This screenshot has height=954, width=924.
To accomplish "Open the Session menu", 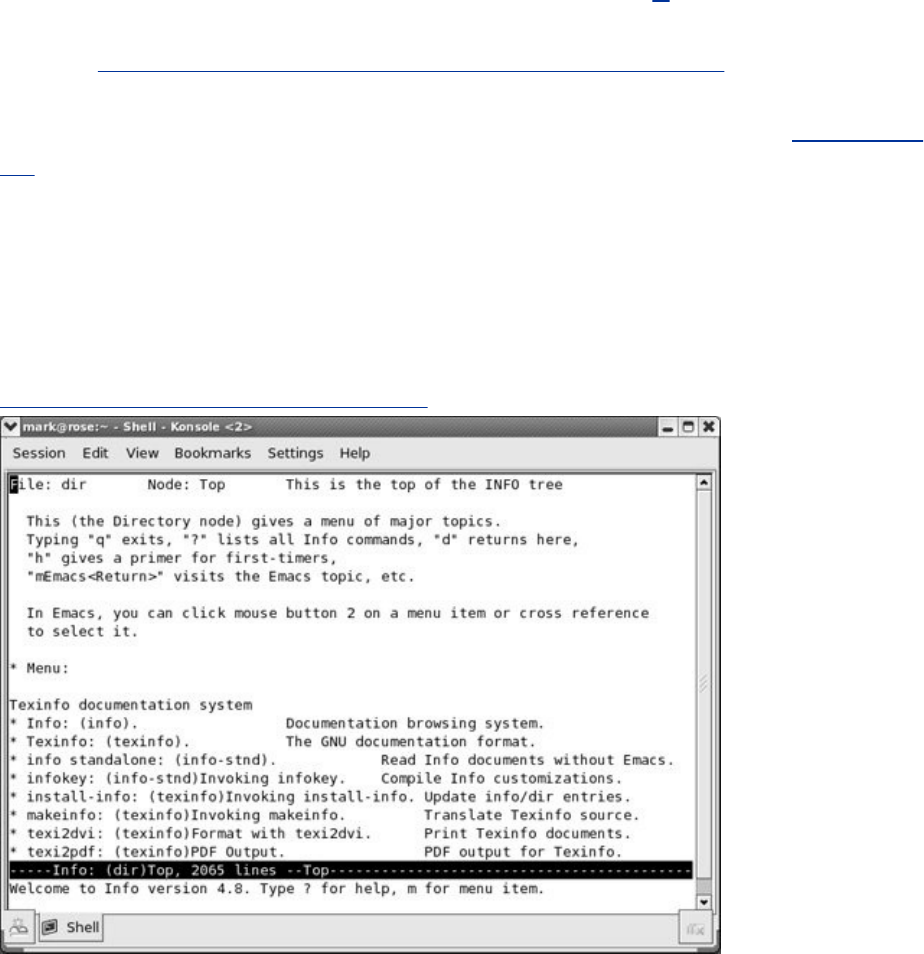I will tap(39, 453).
